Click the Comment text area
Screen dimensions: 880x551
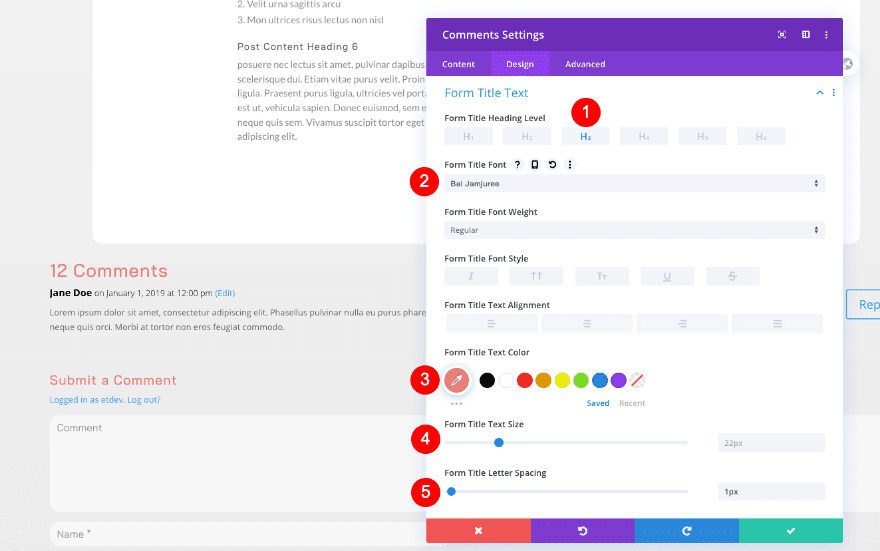(238, 463)
